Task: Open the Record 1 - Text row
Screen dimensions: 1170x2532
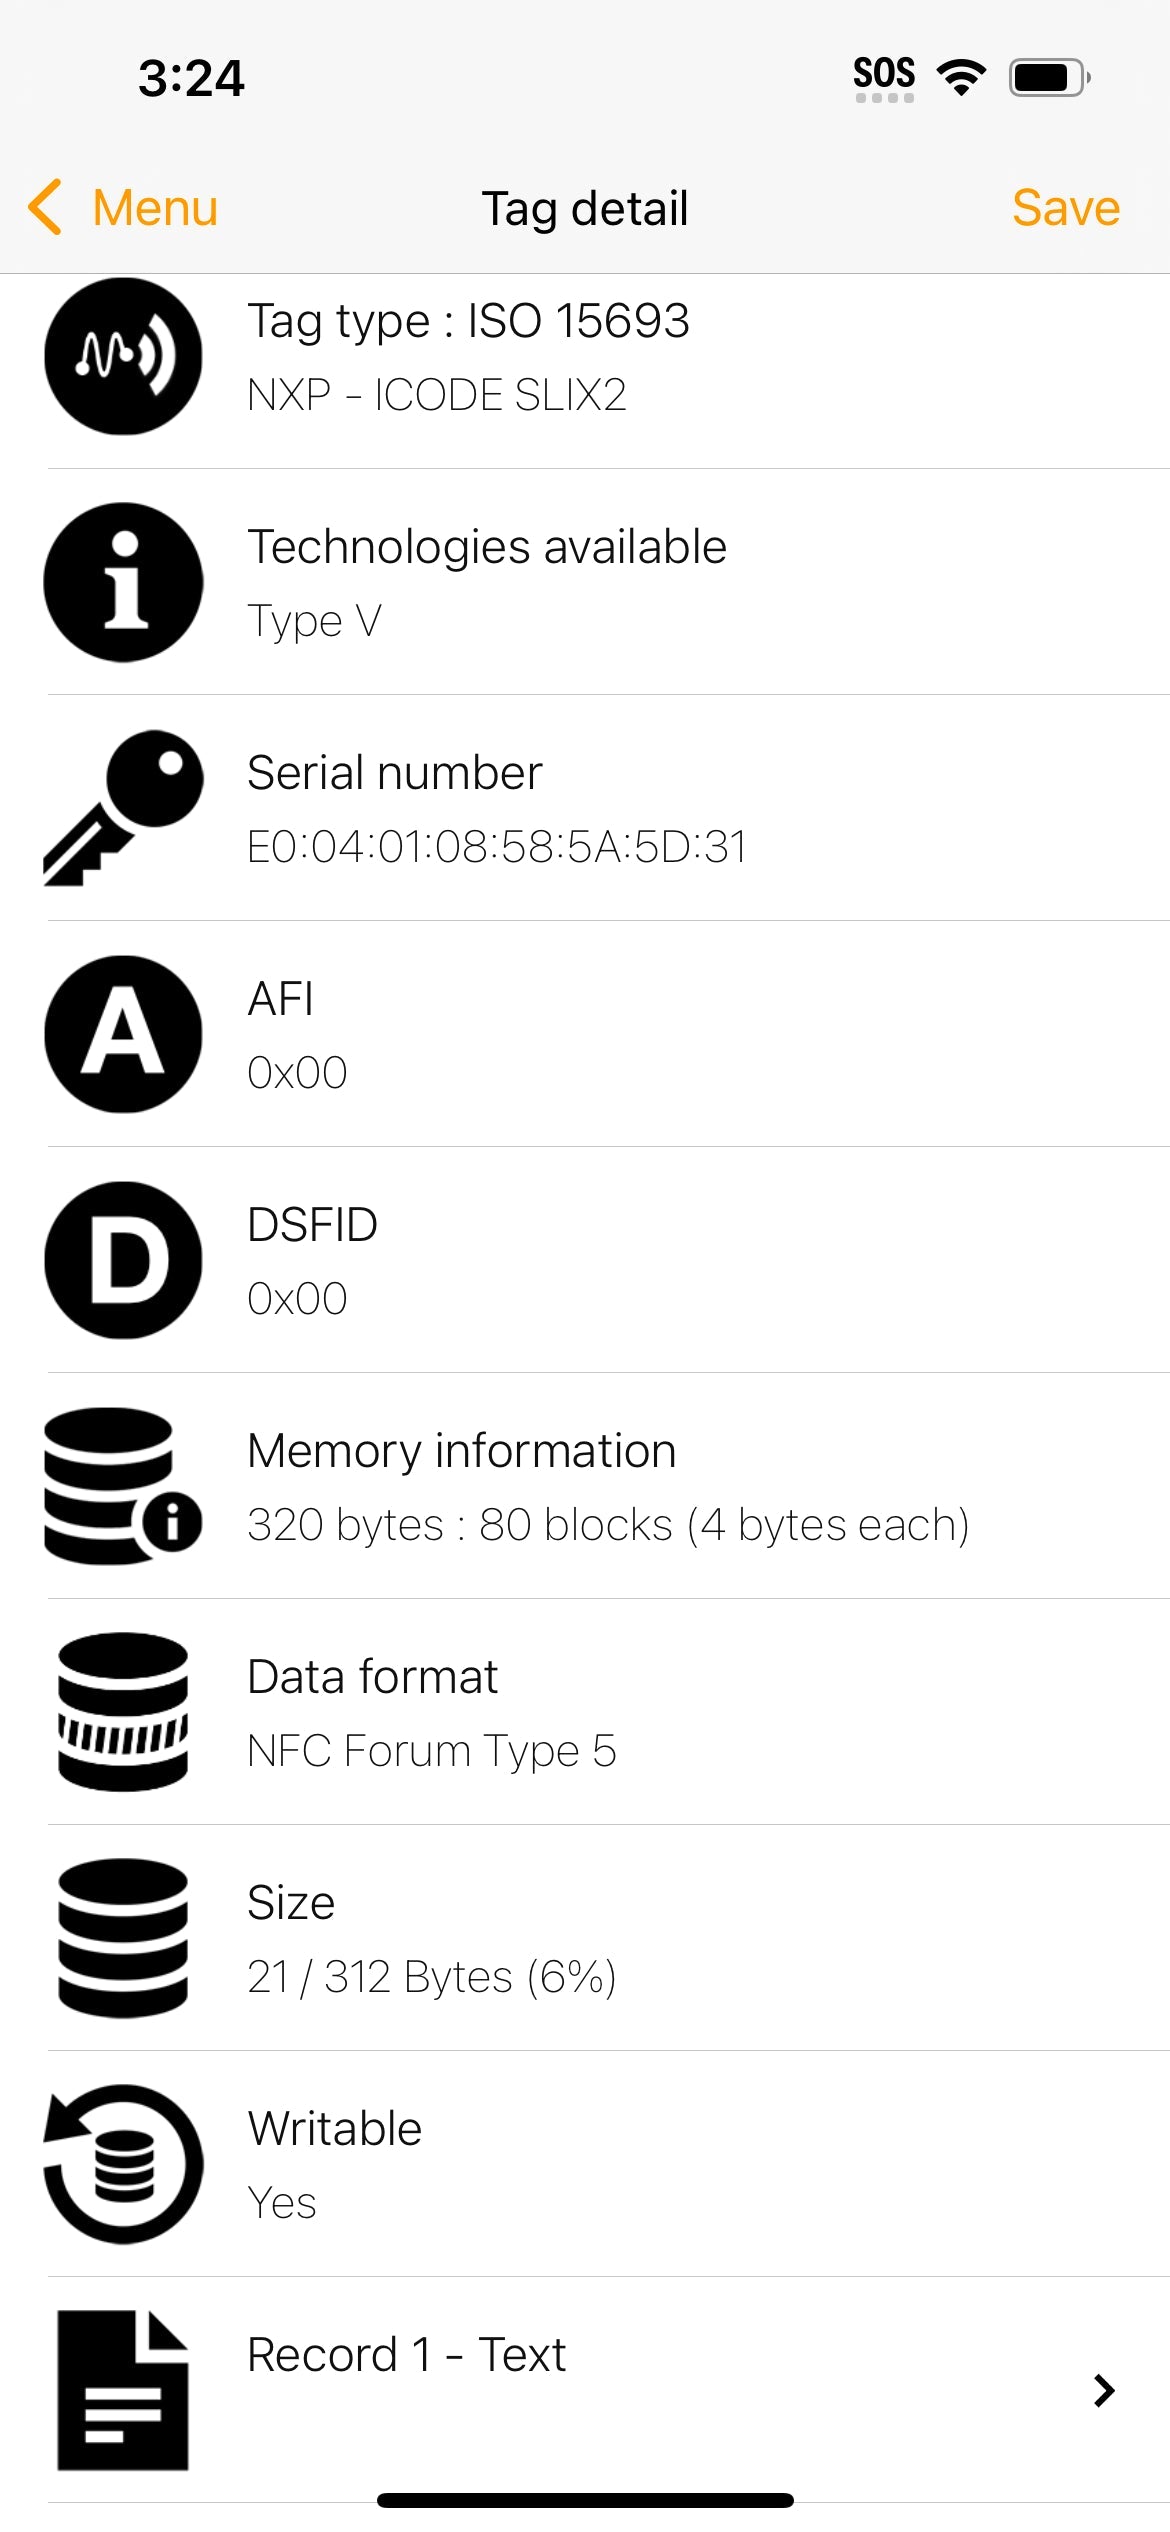Action: [600, 2390]
